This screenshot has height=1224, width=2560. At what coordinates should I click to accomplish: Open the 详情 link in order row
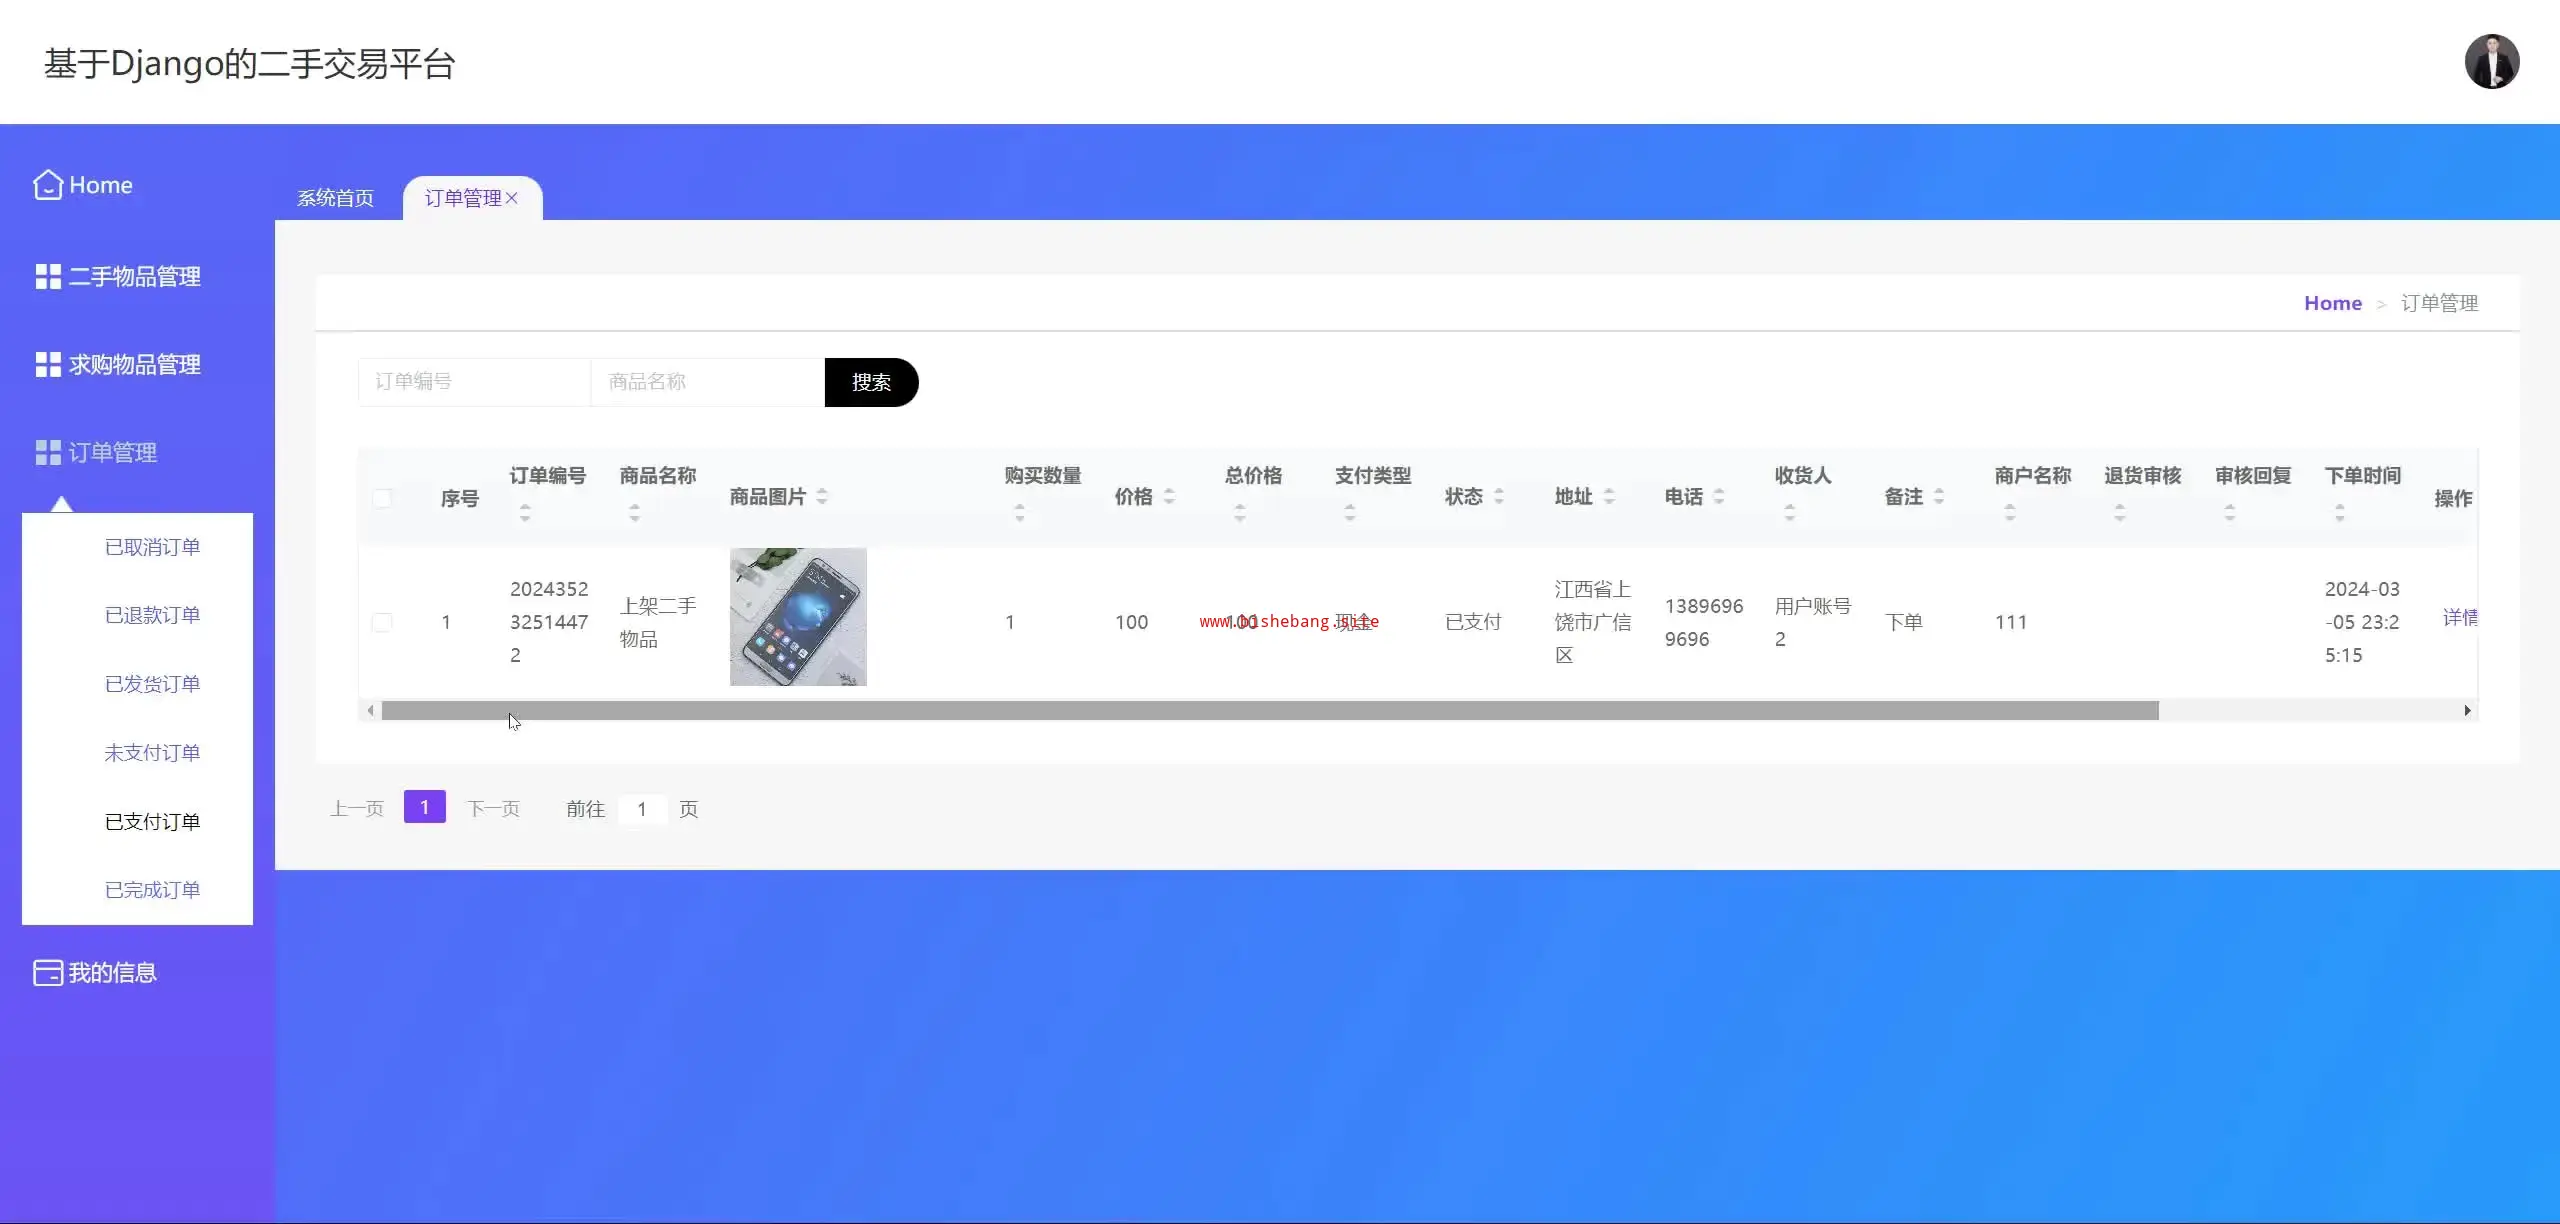pos(2459,618)
